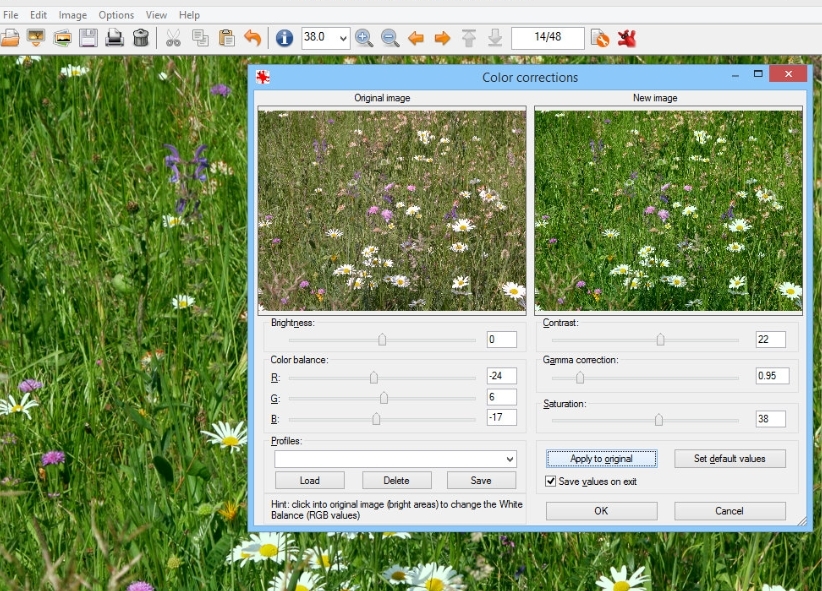Click the gray first page up arrow
This screenshot has width=822, height=591.
coord(469,38)
